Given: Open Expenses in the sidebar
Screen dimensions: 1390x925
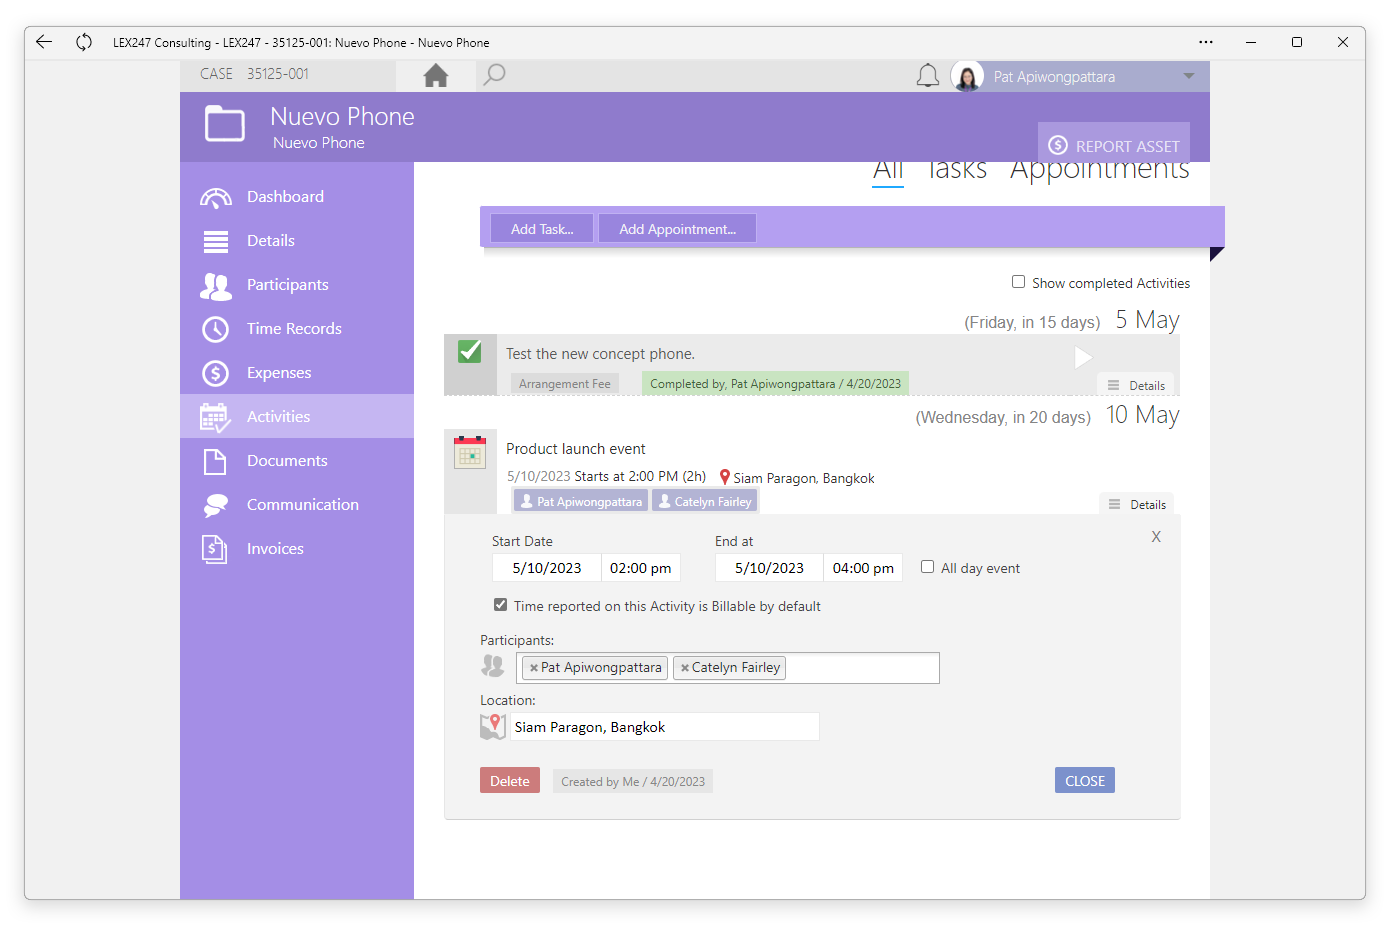Looking at the screenshot, I should (297, 373).
